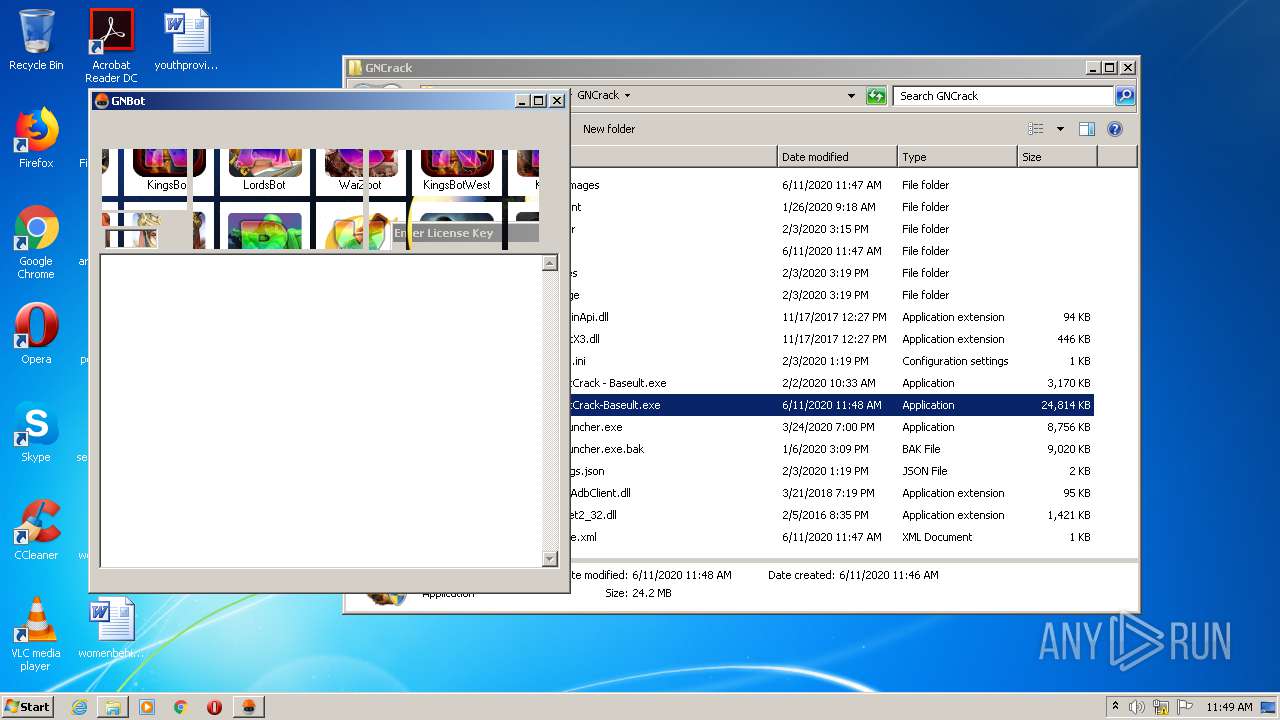Toggle the preview pane button
Image resolution: width=1280 pixels, height=720 pixels.
click(x=1087, y=129)
